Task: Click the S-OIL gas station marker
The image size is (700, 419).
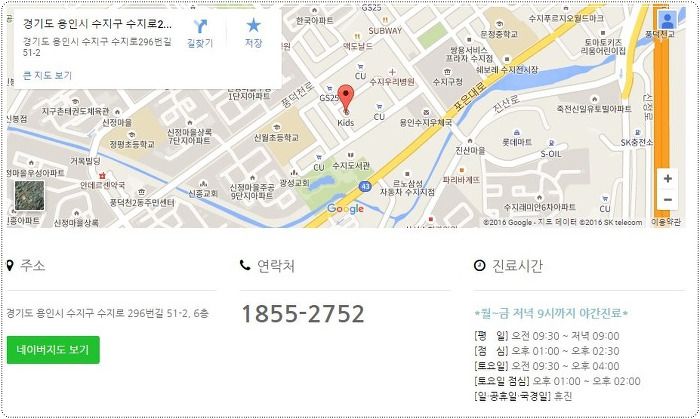Action: pyautogui.click(x=551, y=143)
